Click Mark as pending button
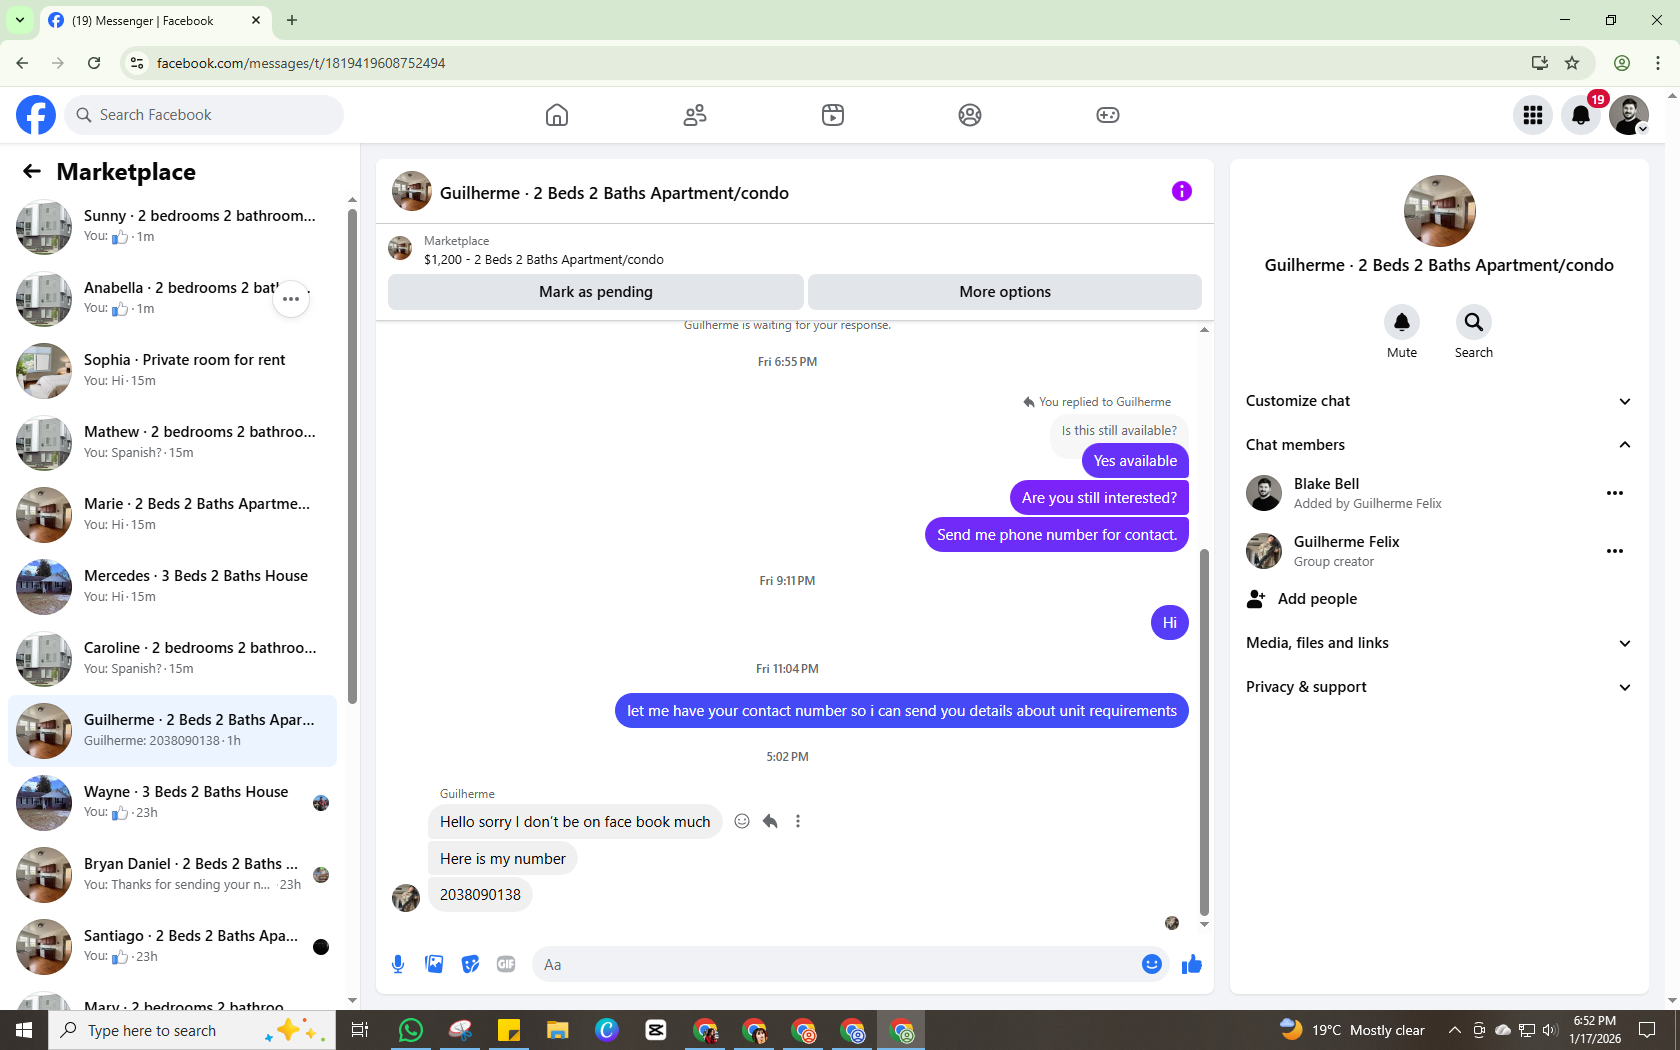 [x=596, y=292]
